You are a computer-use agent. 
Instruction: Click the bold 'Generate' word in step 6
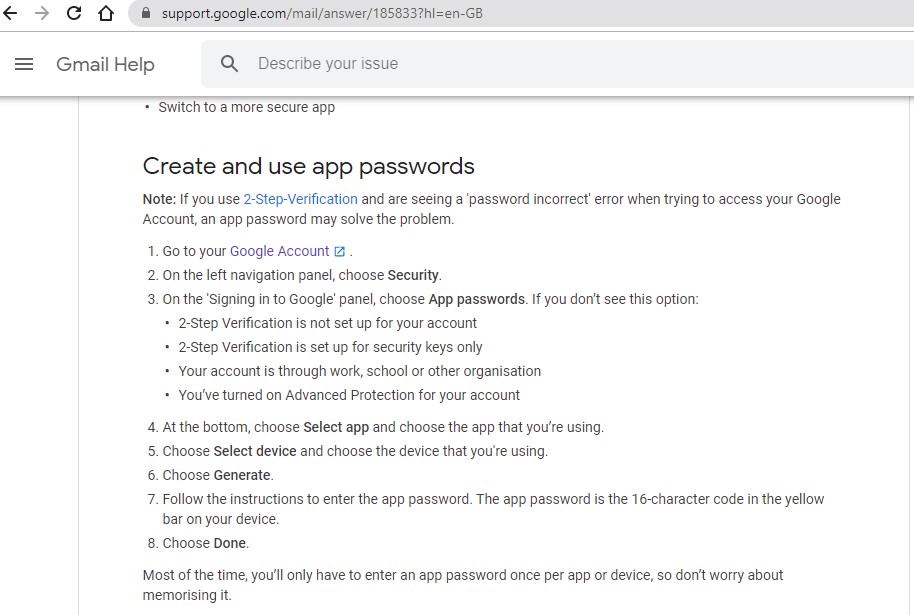(x=242, y=475)
